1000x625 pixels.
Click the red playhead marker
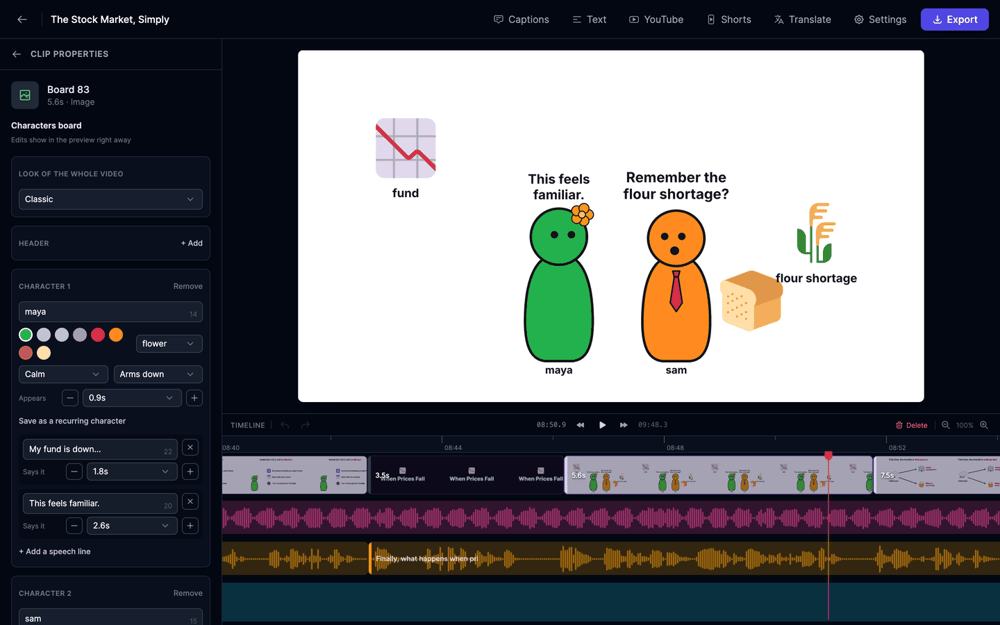coord(828,455)
